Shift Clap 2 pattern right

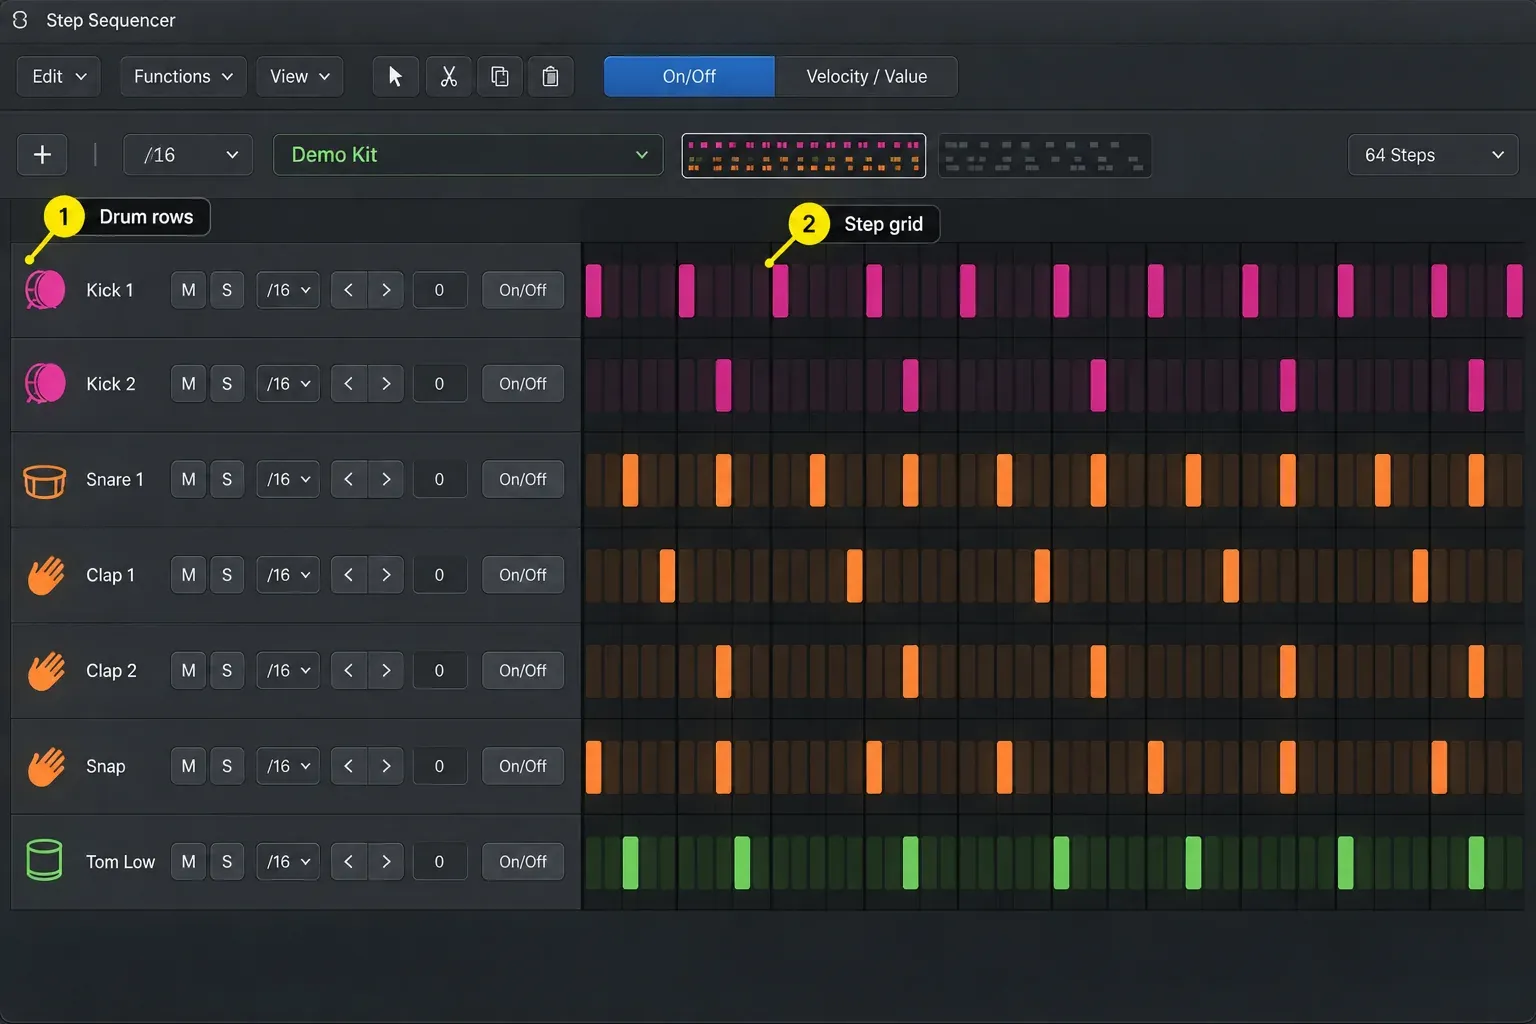pyautogui.click(x=386, y=670)
